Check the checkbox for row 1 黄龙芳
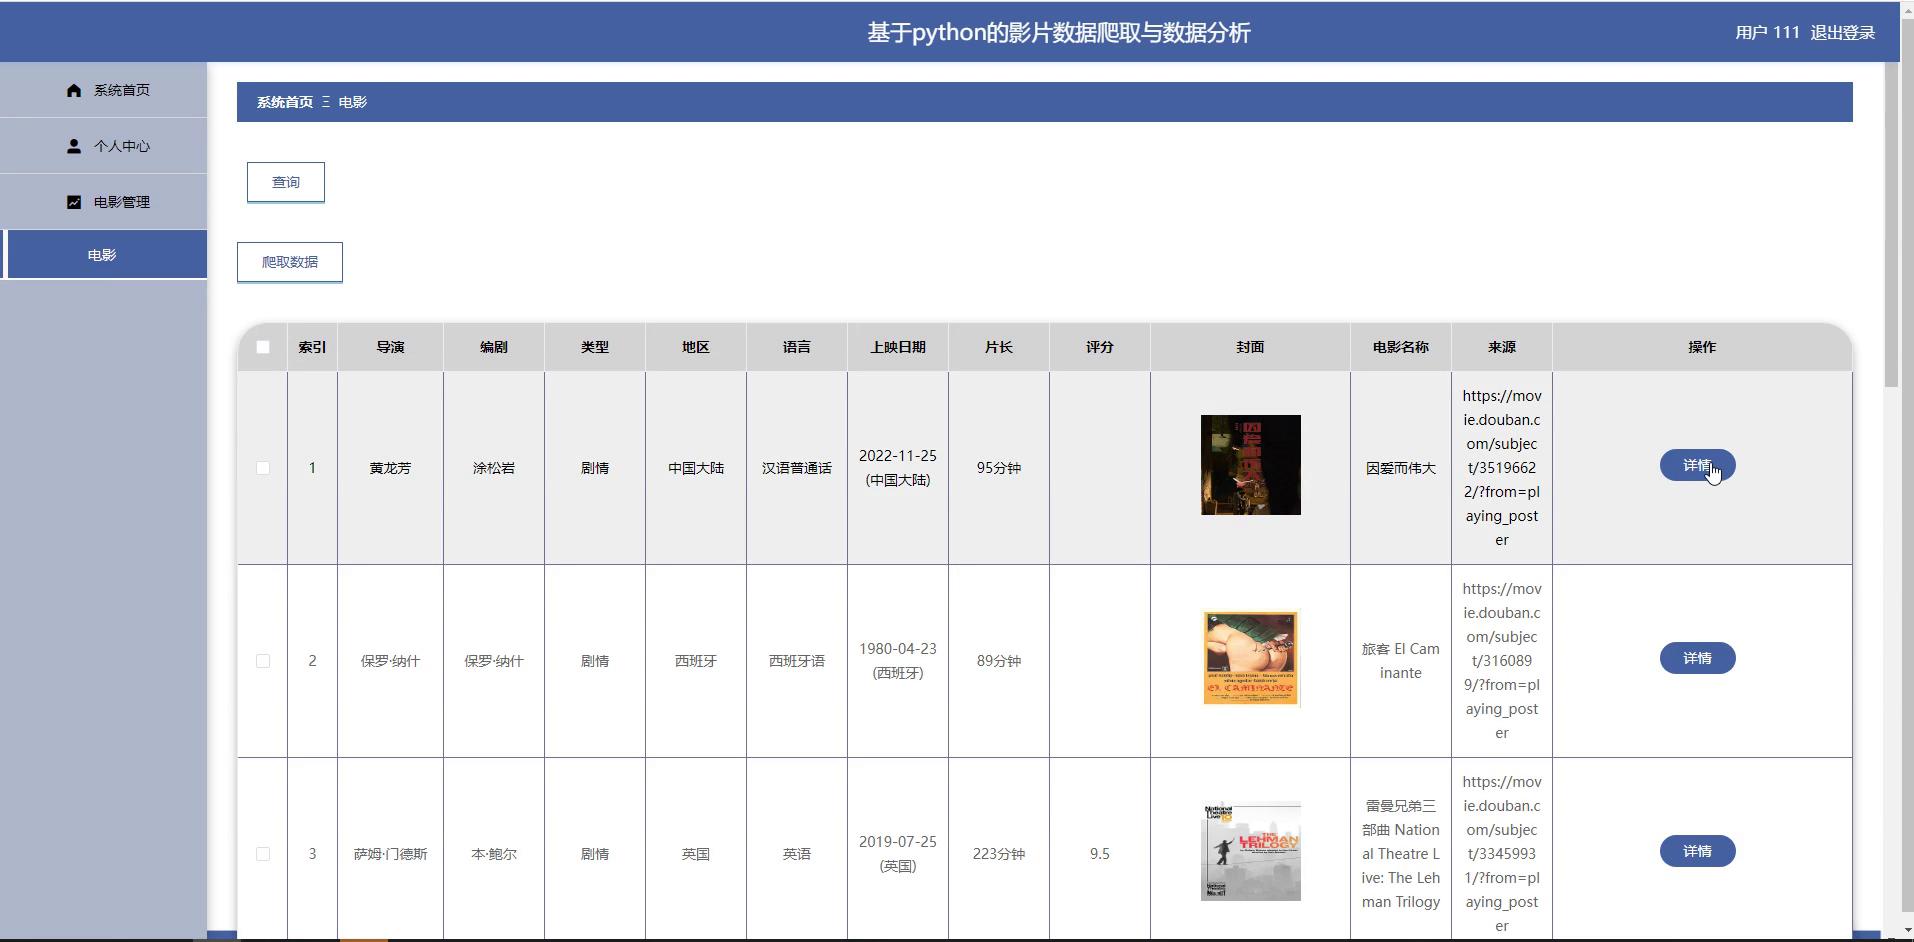 (x=263, y=468)
